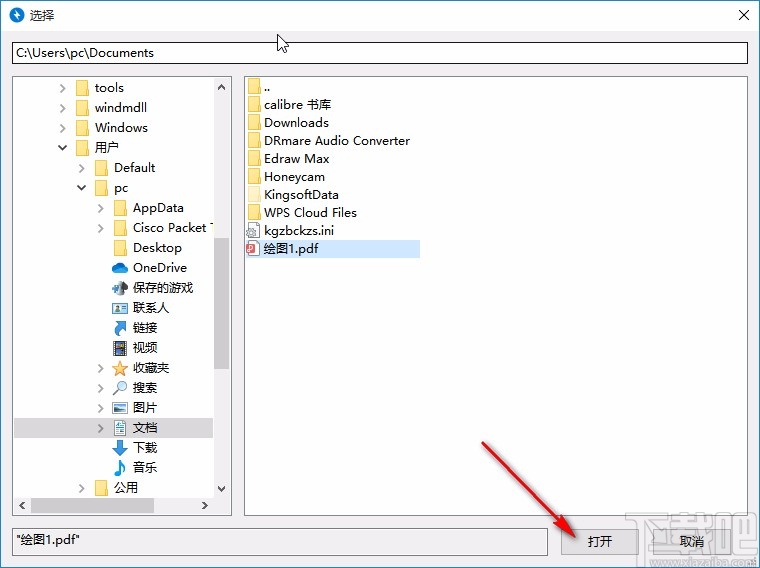This screenshot has height=568, width=760.
Task: Click the Cisco Packet folder icon
Action: (x=120, y=228)
